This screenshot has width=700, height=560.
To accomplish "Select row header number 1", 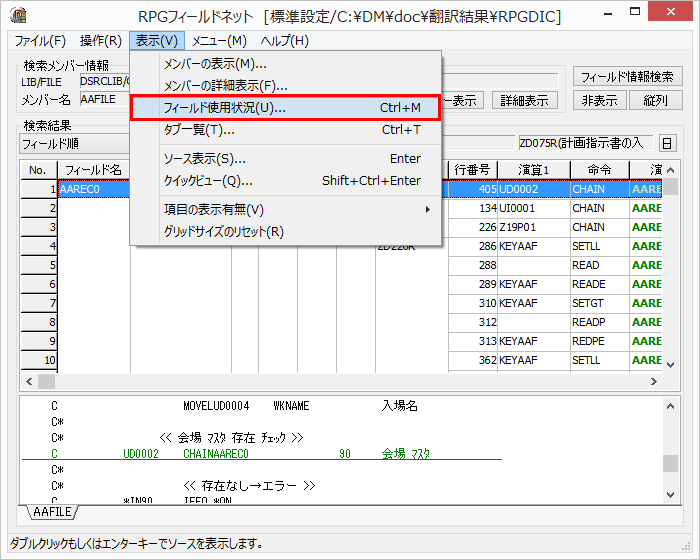I will tap(39, 189).
